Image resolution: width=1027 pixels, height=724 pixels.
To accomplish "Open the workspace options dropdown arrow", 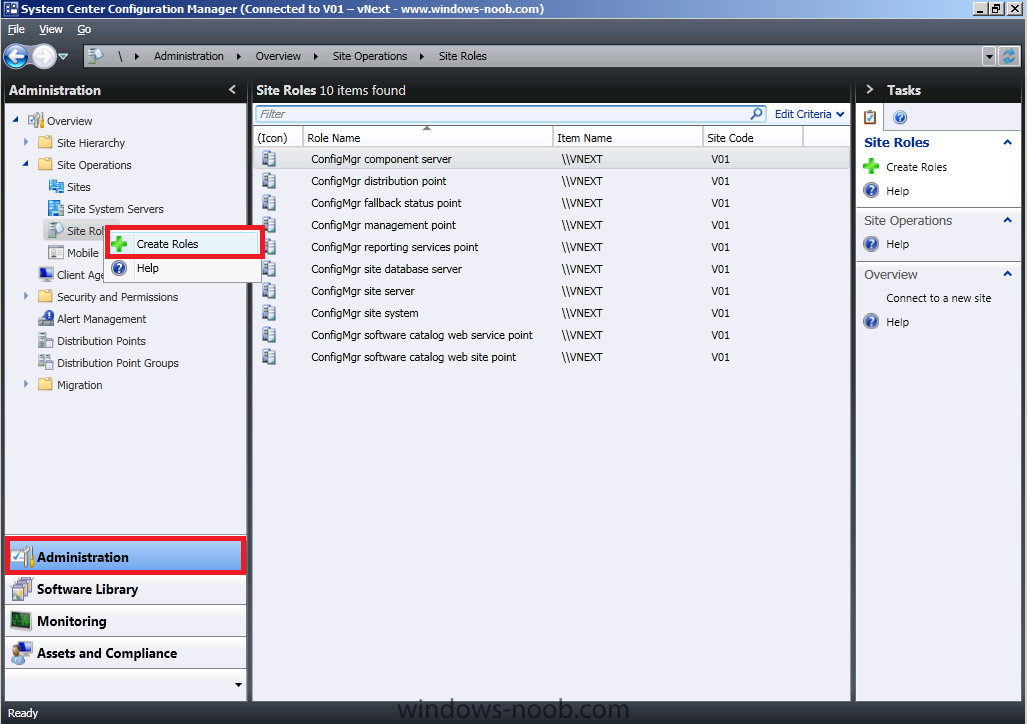I will (238, 685).
